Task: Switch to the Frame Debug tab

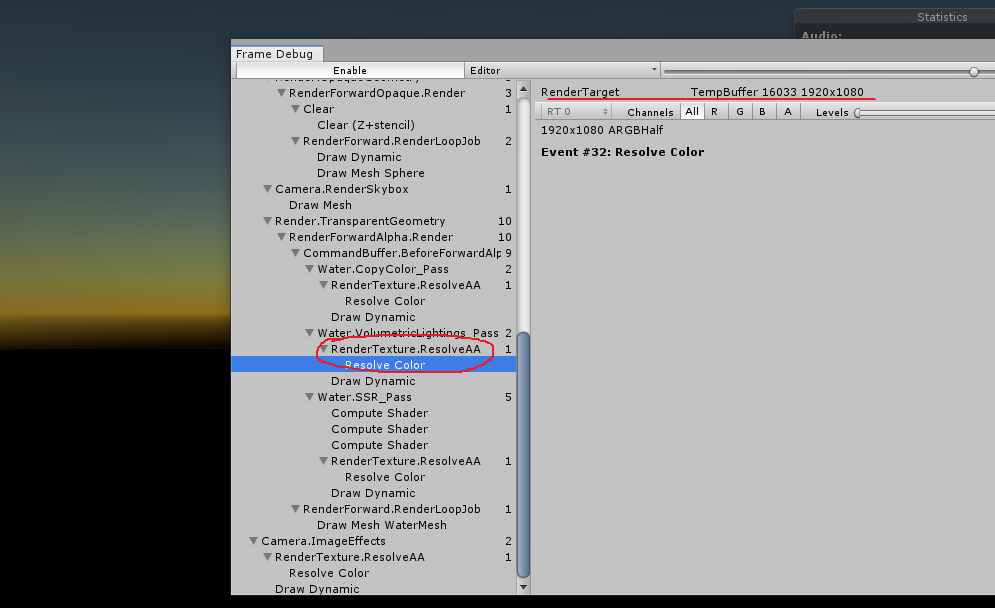Action: 276,54
